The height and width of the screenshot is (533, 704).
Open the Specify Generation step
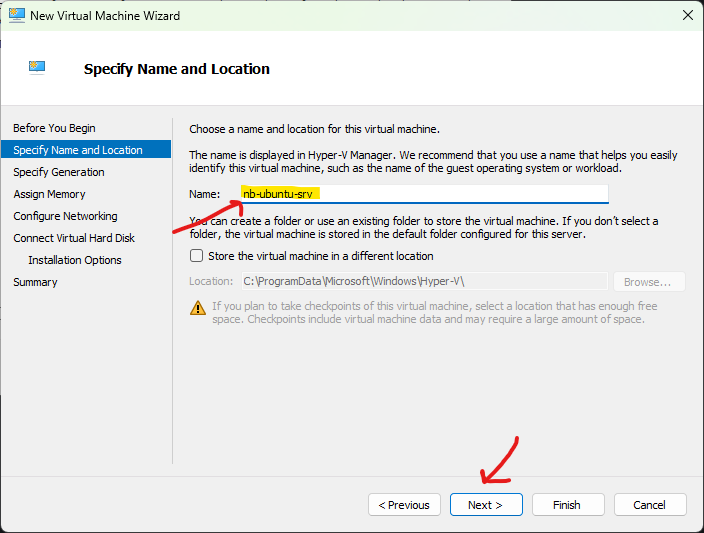tap(58, 172)
